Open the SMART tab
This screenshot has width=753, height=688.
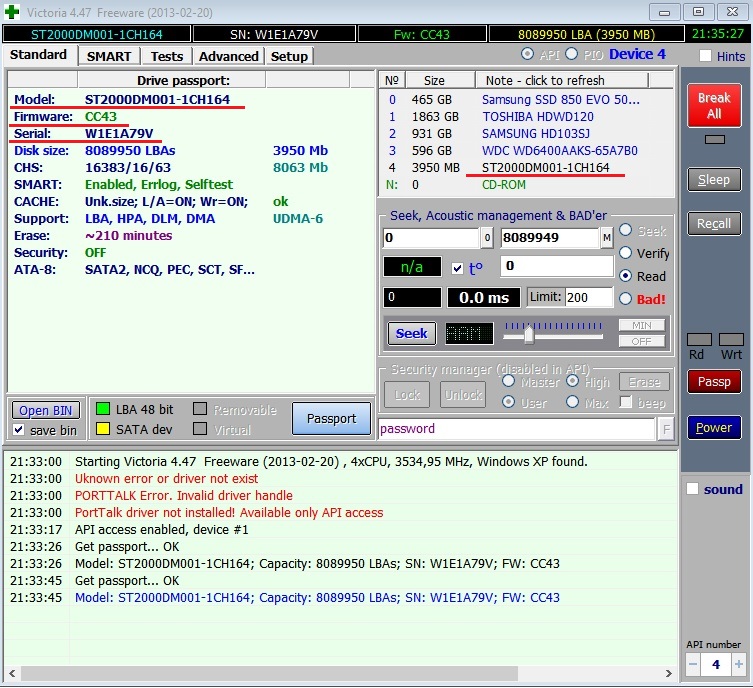tap(109, 56)
